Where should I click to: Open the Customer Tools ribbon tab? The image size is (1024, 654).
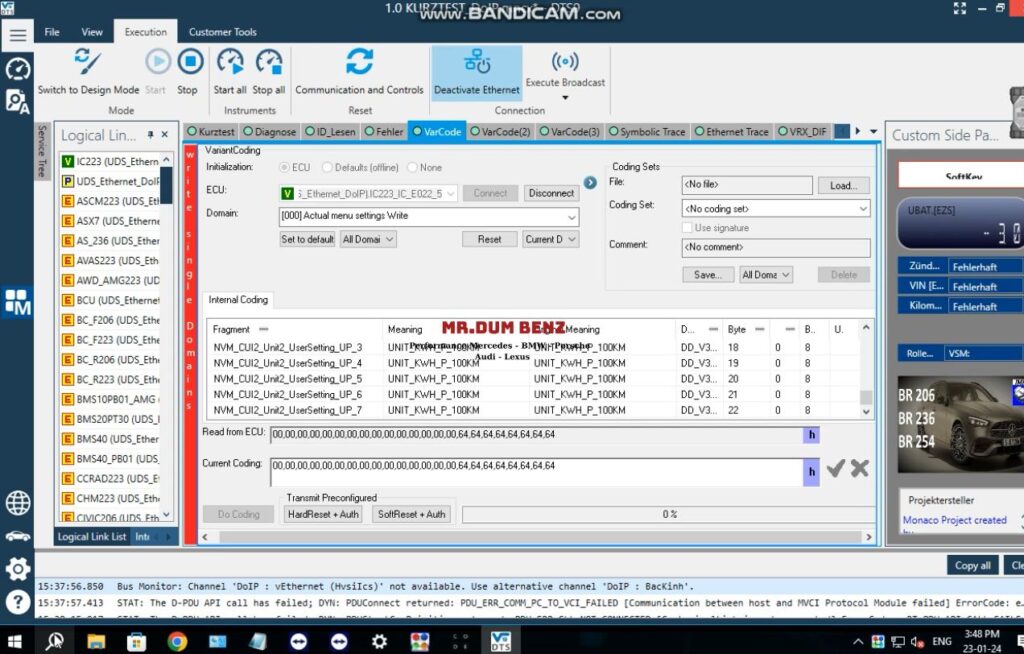[225, 31]
